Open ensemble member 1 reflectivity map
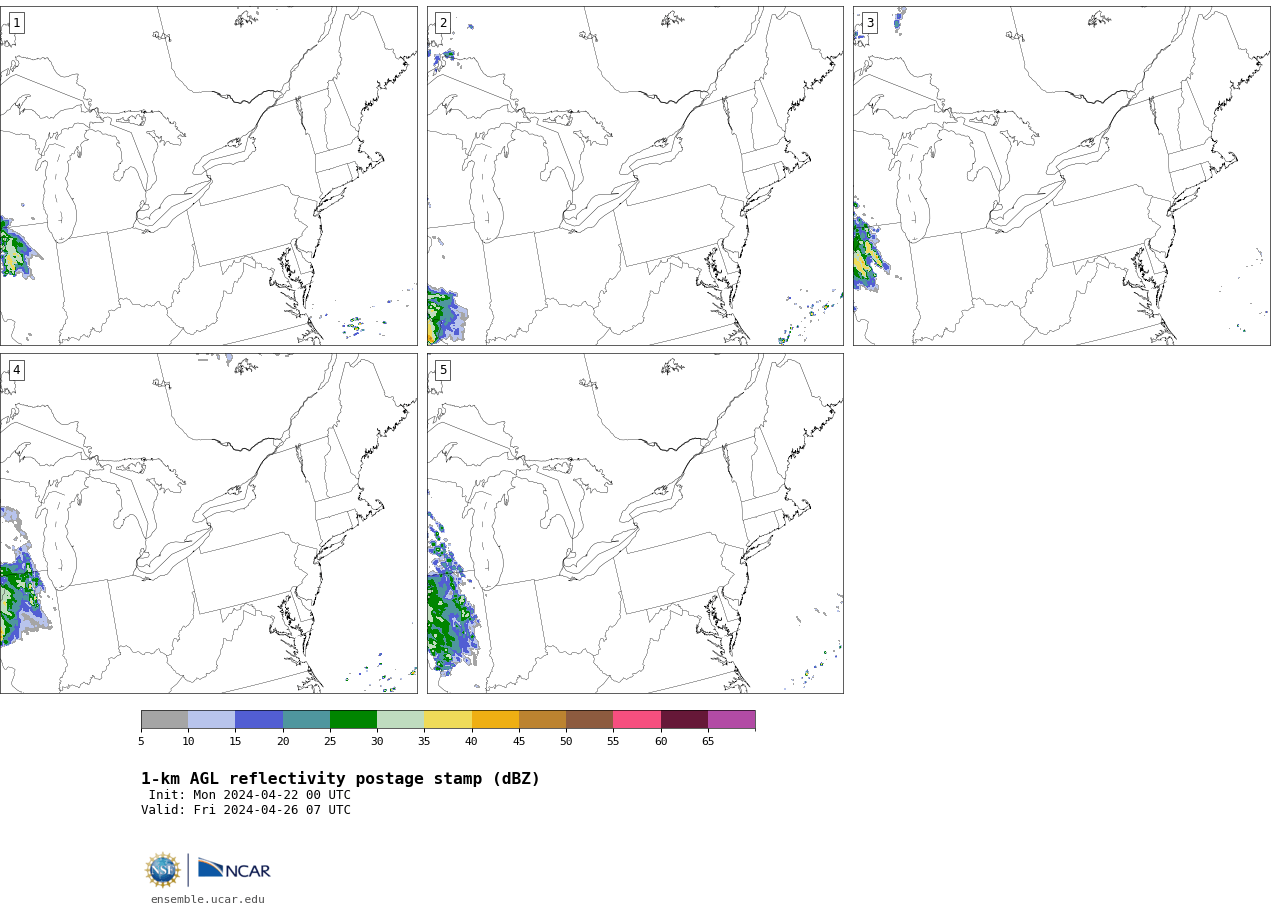 point(208,176)
